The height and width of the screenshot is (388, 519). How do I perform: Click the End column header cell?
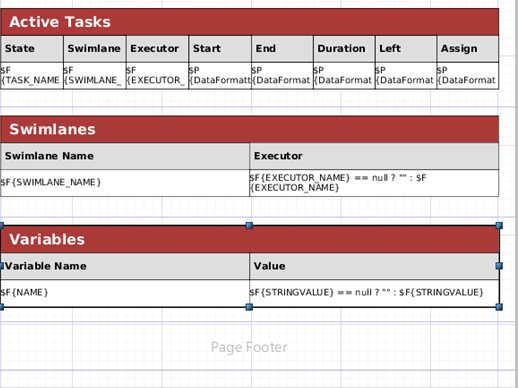[282, 49]
